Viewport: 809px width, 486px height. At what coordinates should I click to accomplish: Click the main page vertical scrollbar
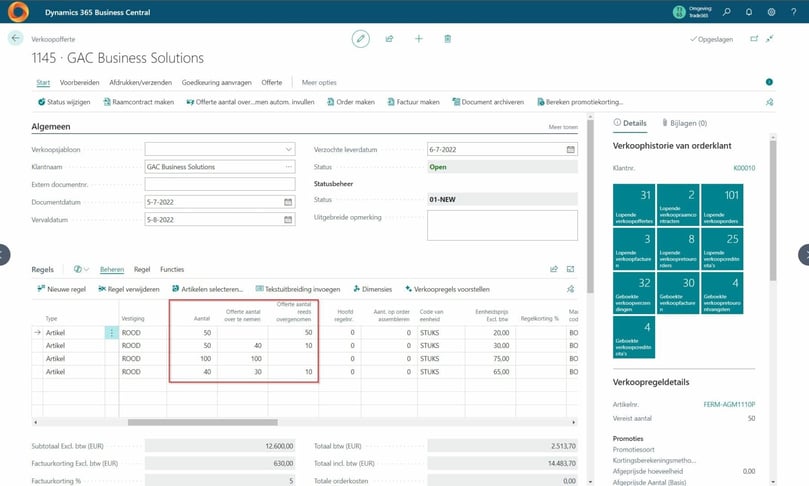tap(590, 206)
